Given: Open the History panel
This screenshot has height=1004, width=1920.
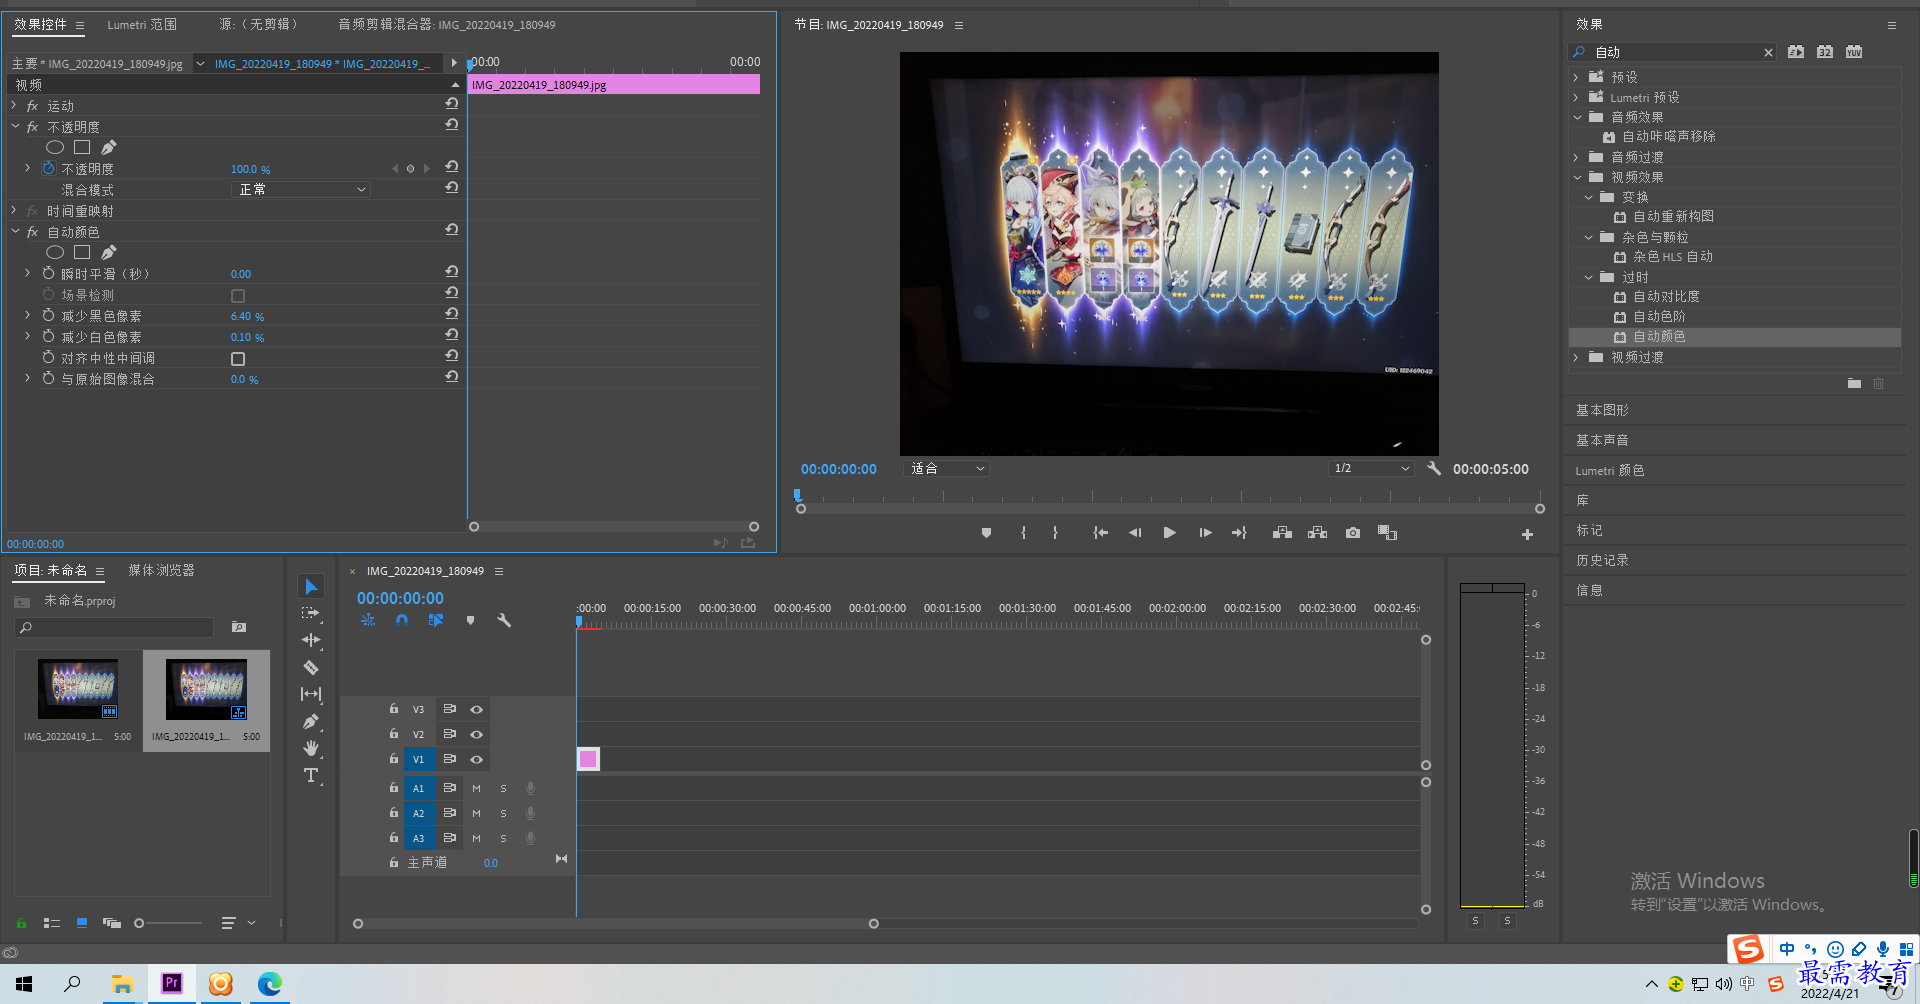Looking at the screenshot, I should pos(1602,560).
